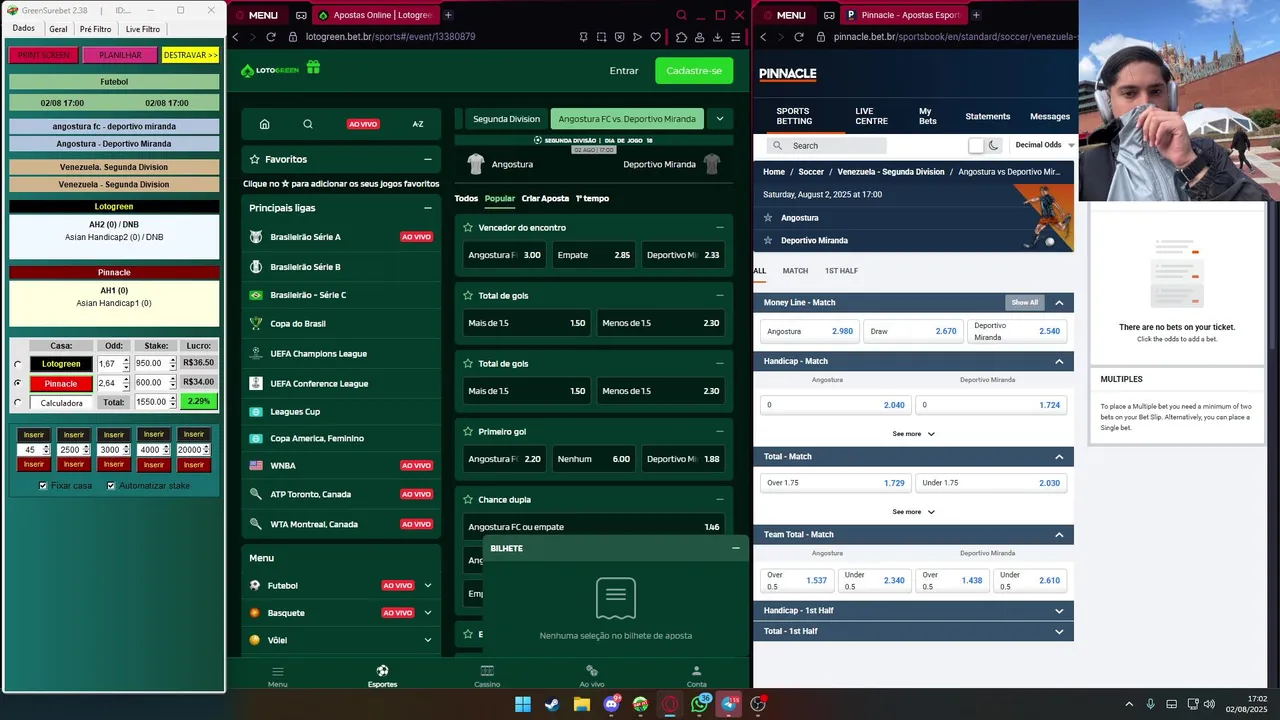Click the Pinnacle Search input field
The image size is (1280, 720).
[826, 146]
